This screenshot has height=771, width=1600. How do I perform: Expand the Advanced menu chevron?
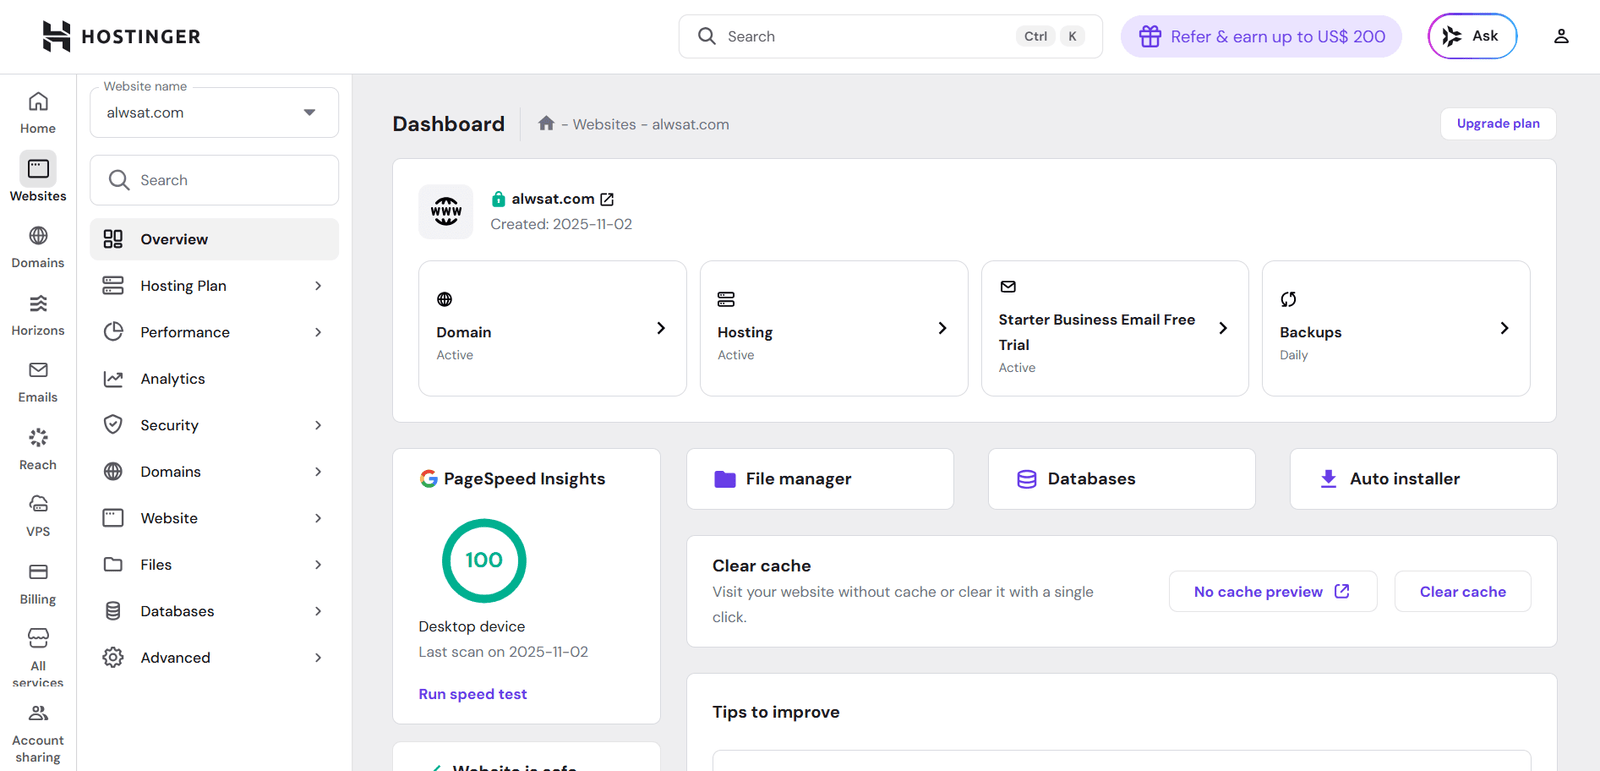(318, 658)
